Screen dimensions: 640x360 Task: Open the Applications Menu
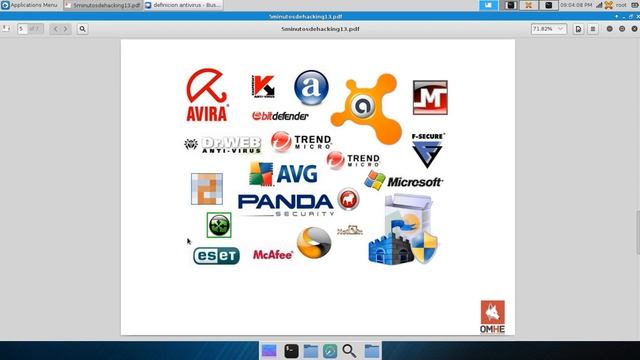tap(29, 5)
